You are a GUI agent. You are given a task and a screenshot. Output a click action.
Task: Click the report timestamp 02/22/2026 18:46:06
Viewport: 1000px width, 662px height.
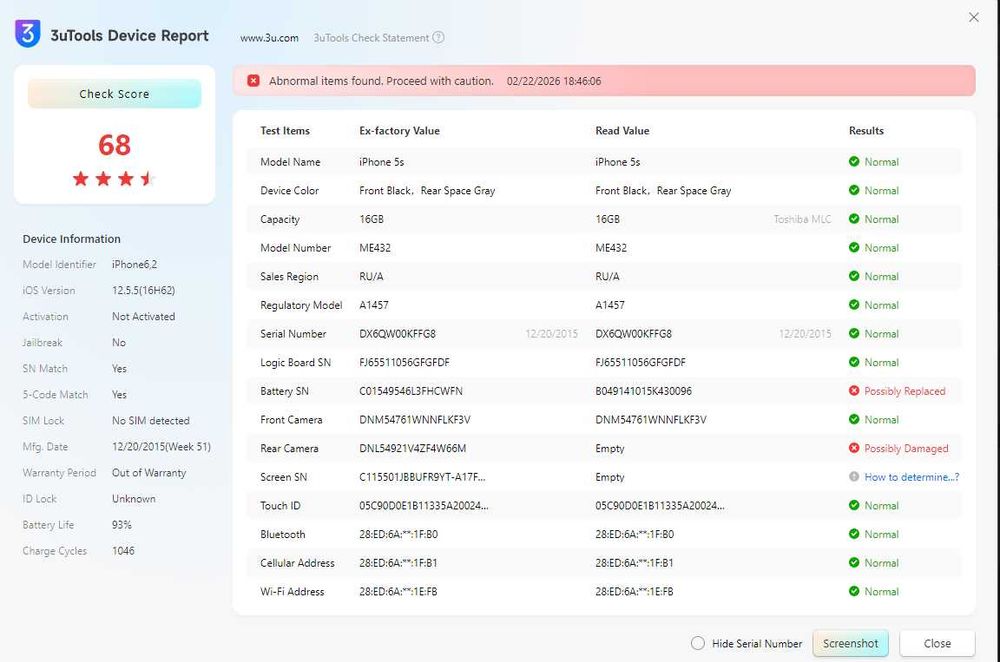554,81
